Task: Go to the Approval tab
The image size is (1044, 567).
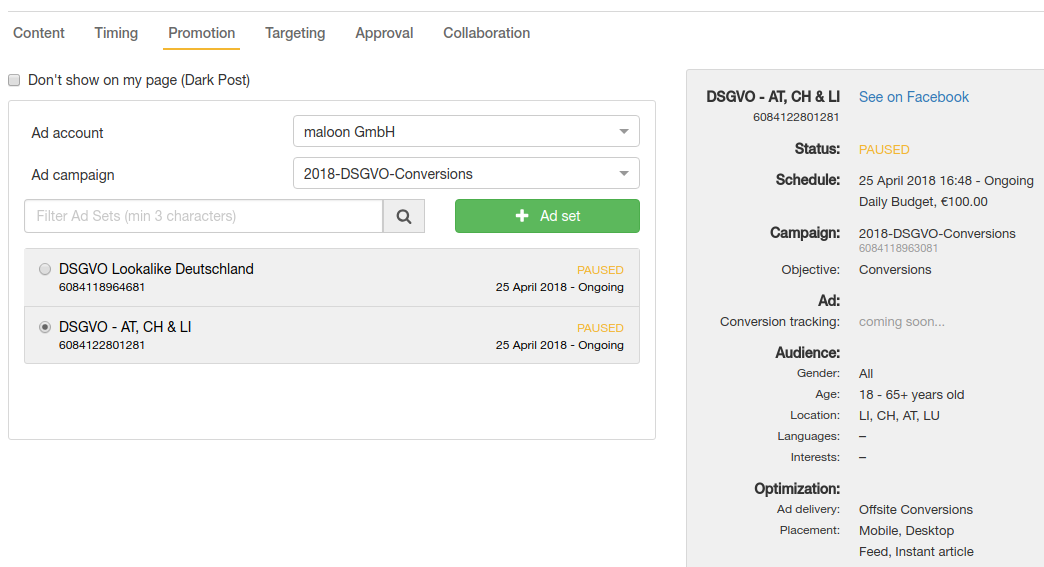Action: (384, 33)
